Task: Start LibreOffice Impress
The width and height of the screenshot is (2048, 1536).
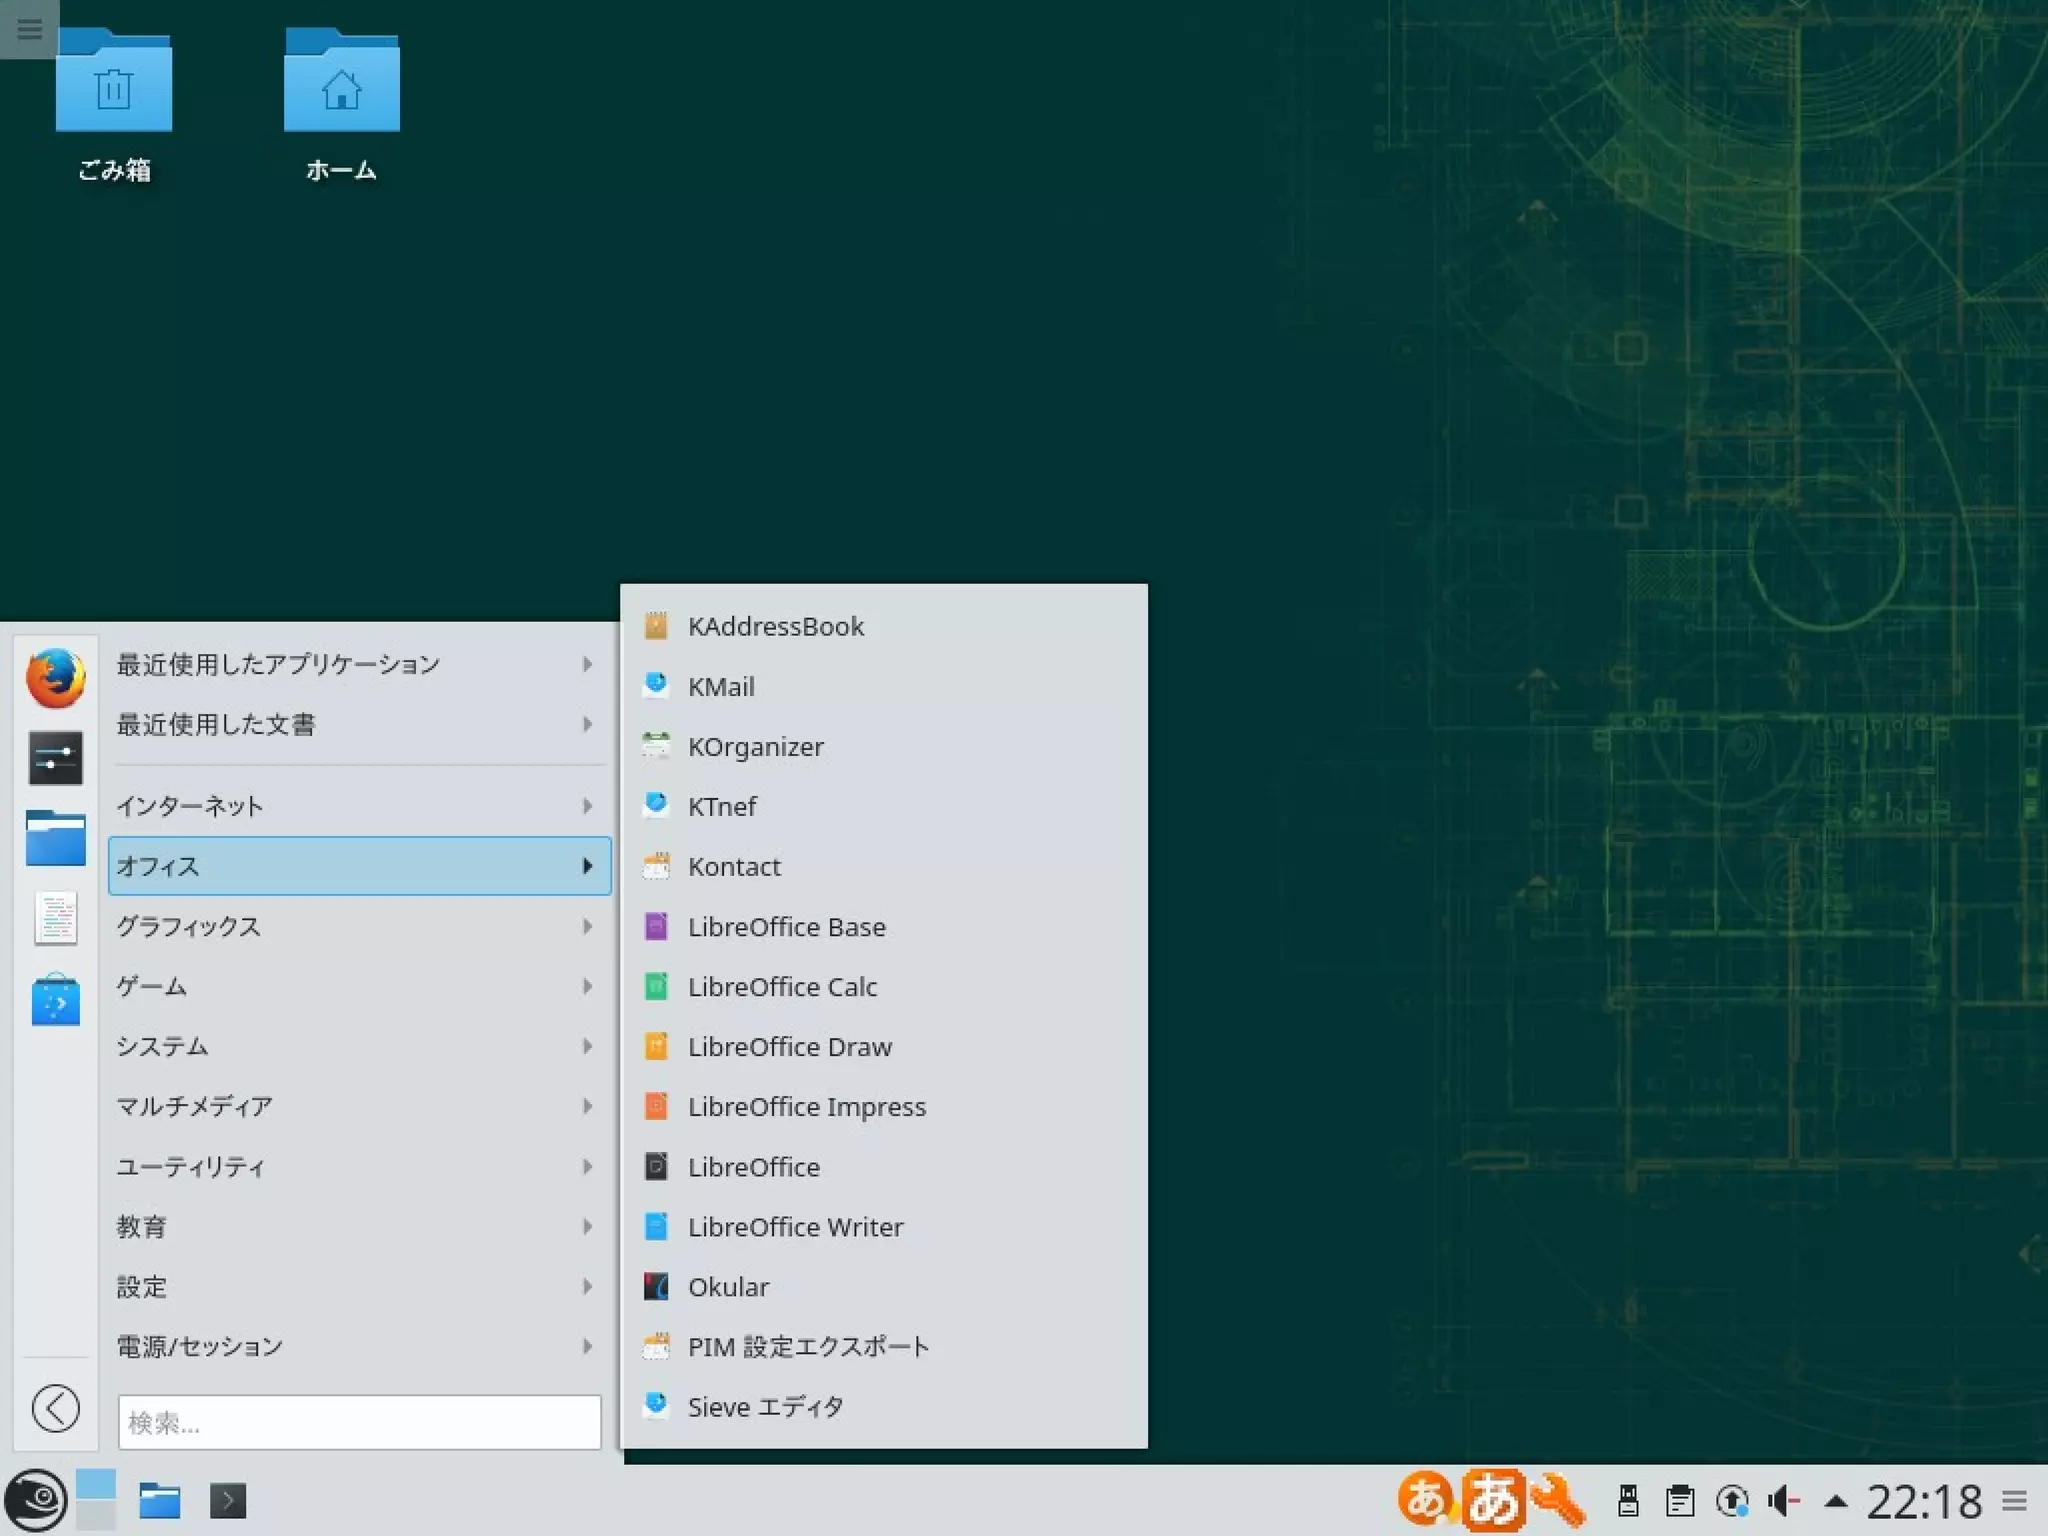Action: point(884,1106)
